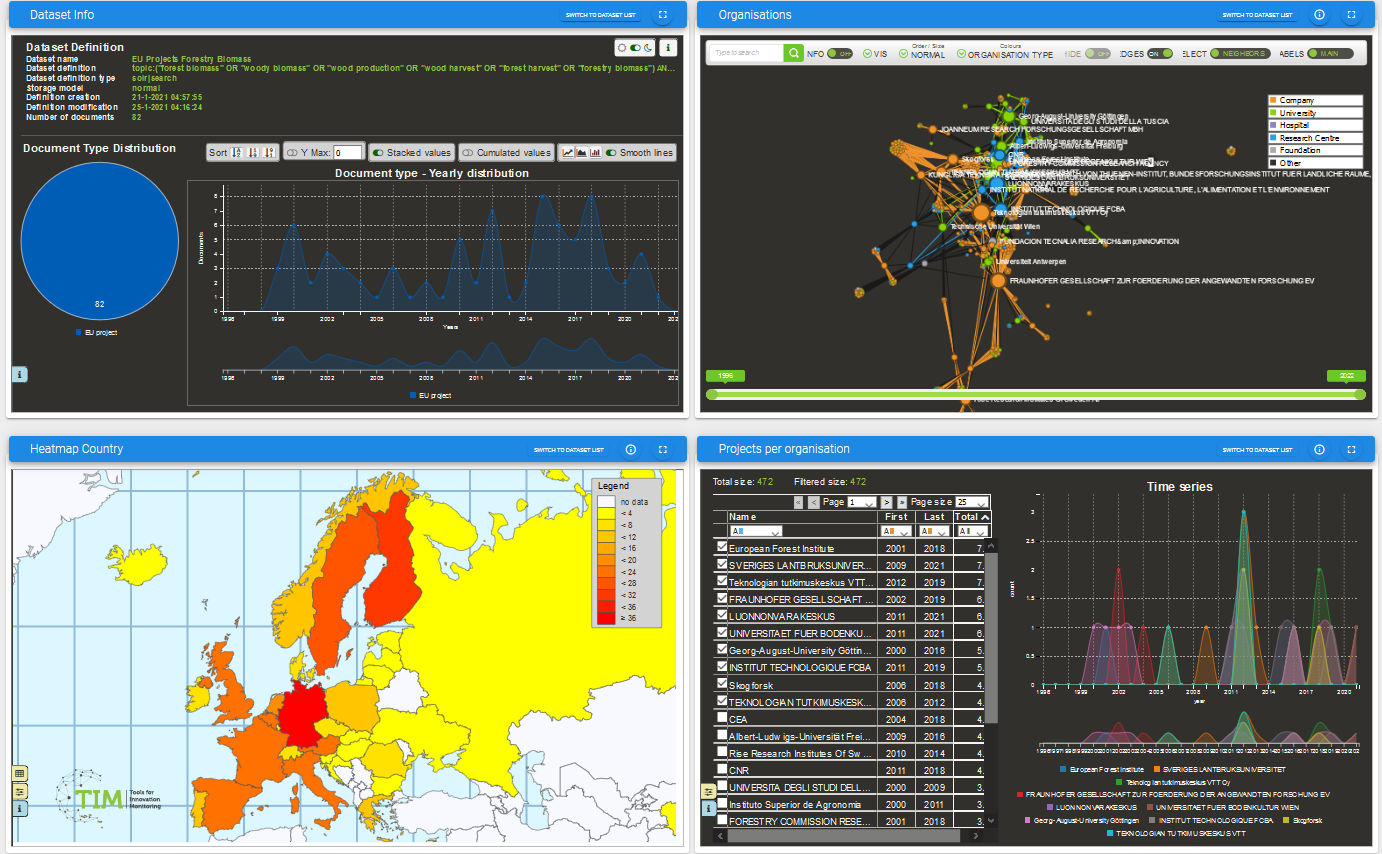Expand the Dataset Info panel to fullscreen
The image size is (1382, 854).
662,15
